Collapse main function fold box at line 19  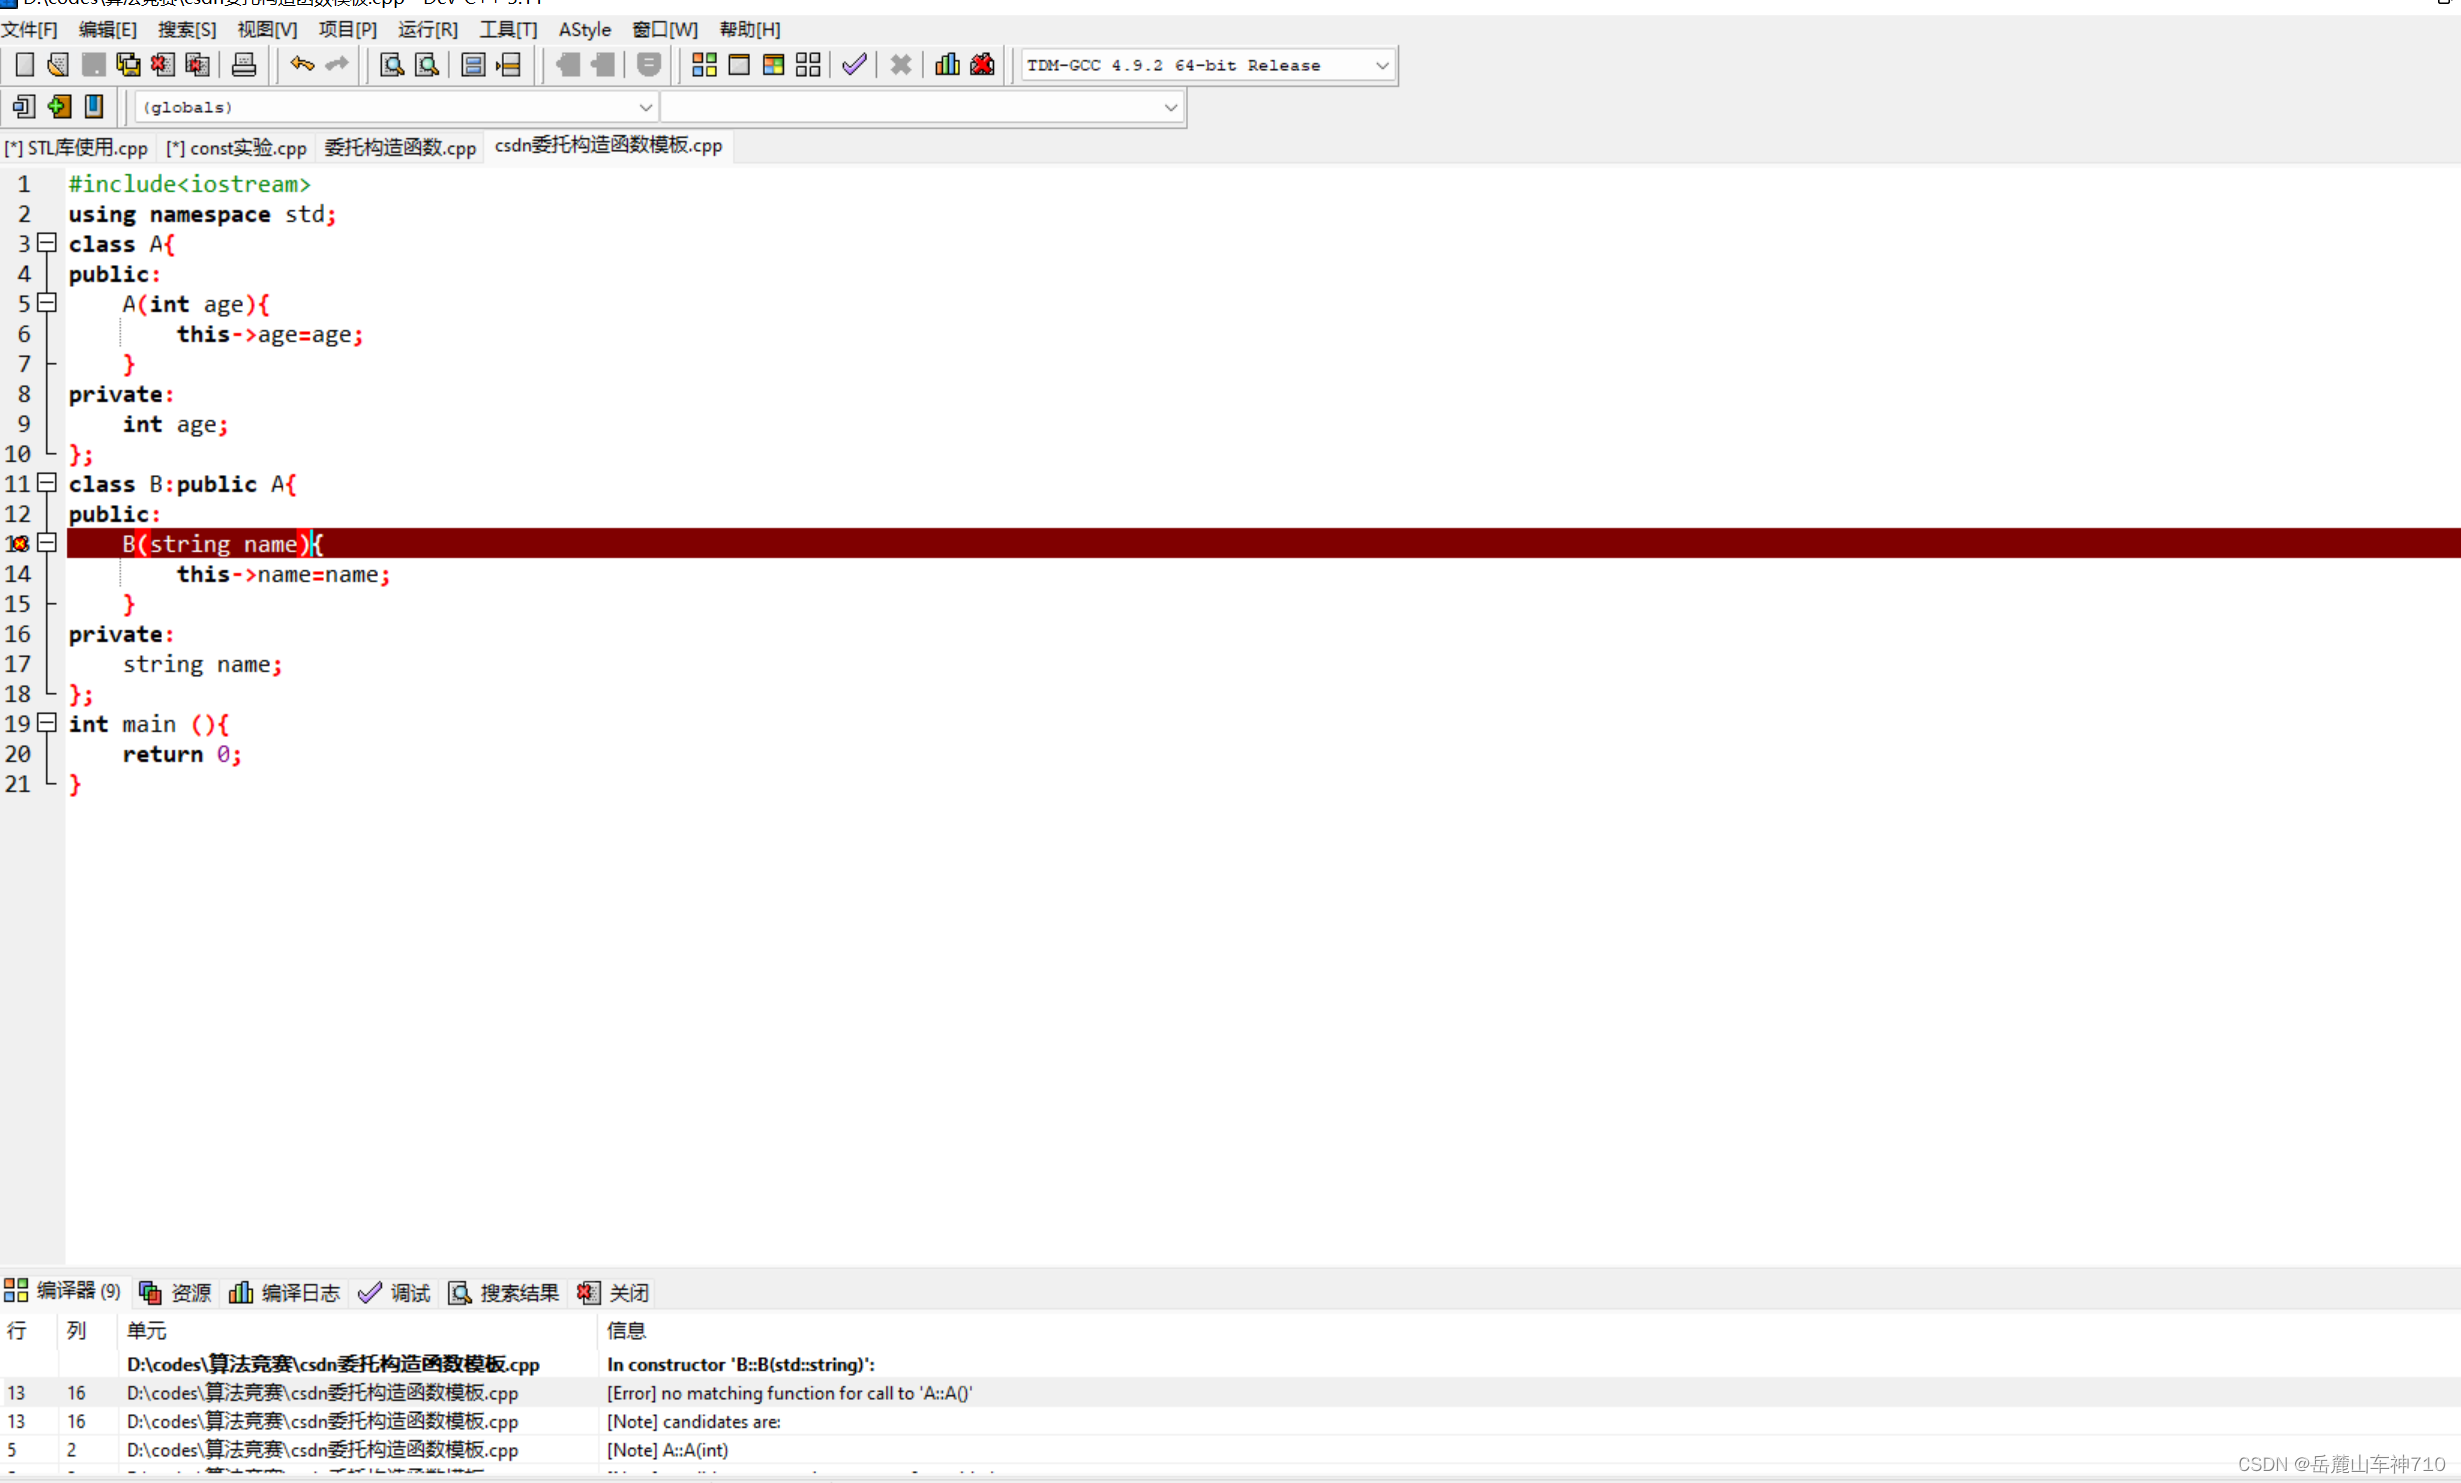click(x=46, y=722)
